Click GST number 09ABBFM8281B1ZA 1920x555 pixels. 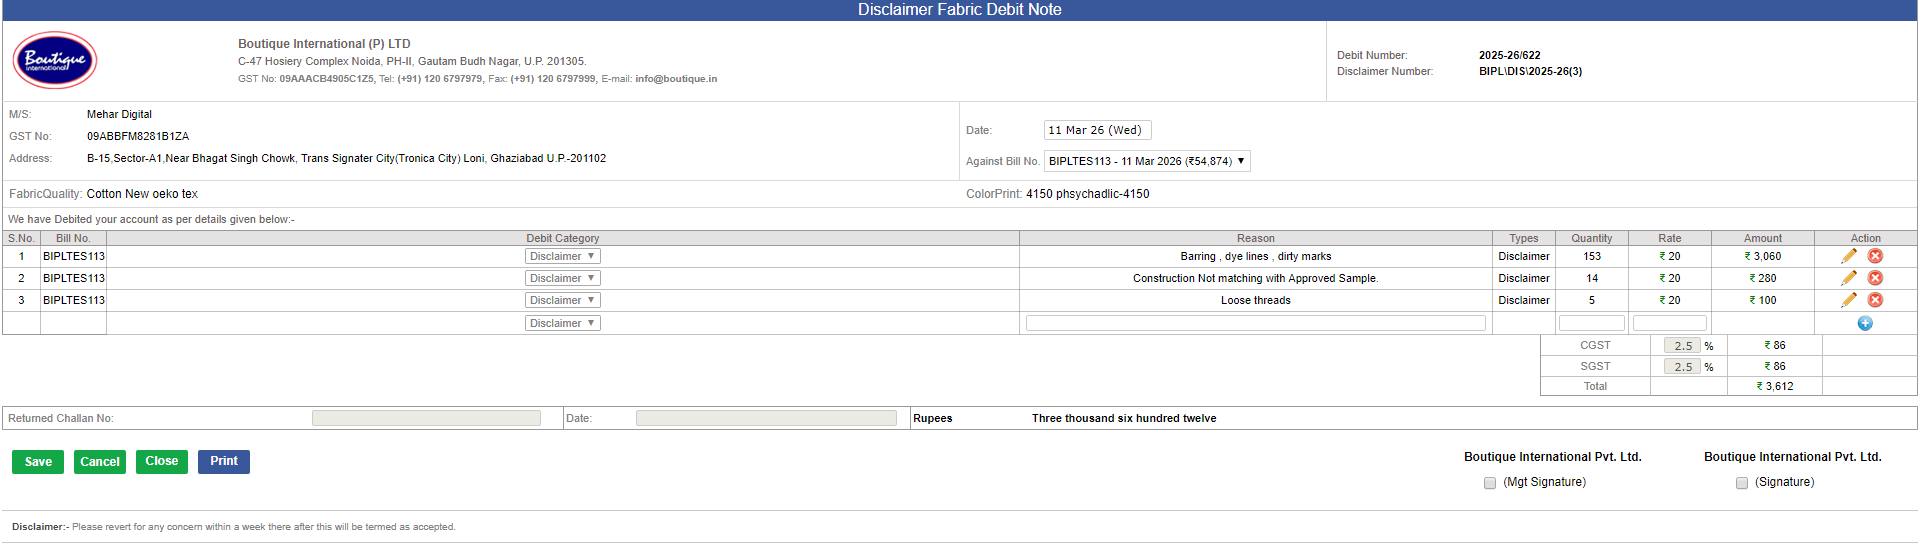point(138,137)
